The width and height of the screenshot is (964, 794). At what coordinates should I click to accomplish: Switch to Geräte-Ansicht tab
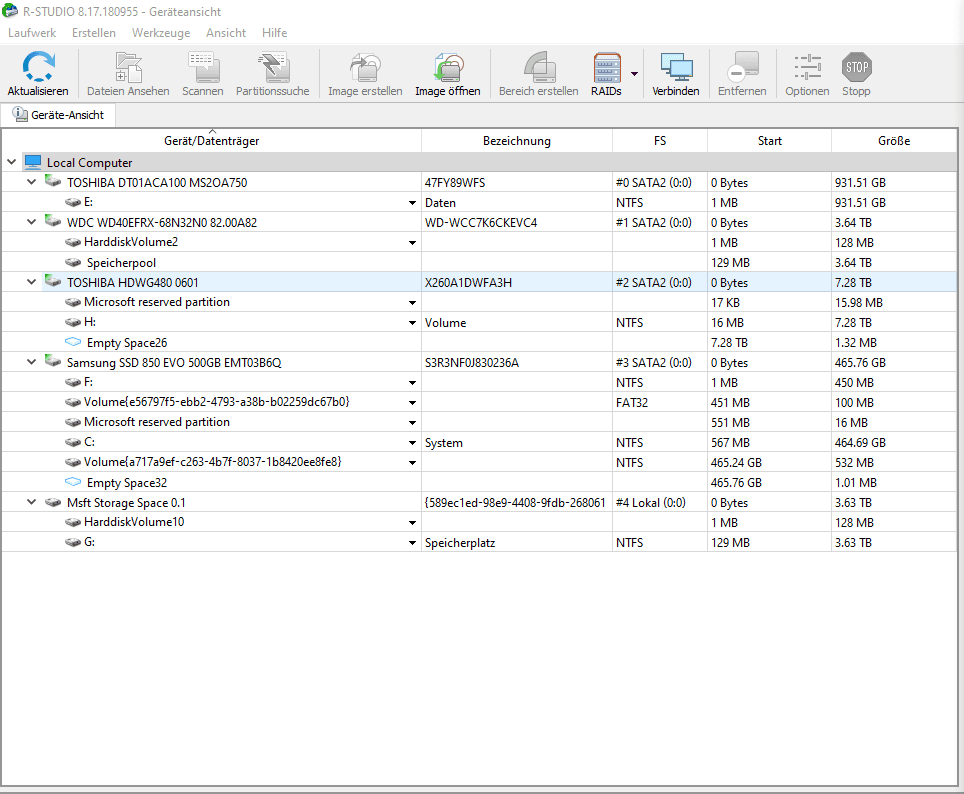(x=58, y=115)
